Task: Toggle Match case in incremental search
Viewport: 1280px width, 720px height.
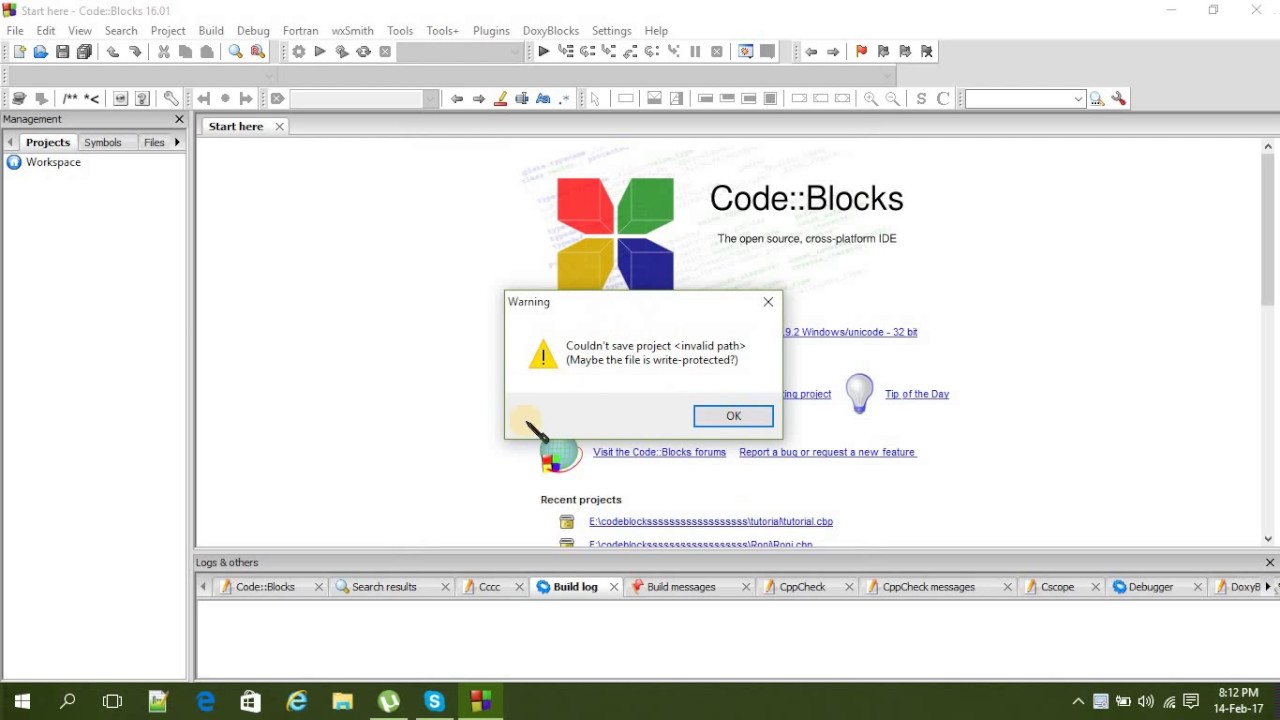Action: [544, 99]
